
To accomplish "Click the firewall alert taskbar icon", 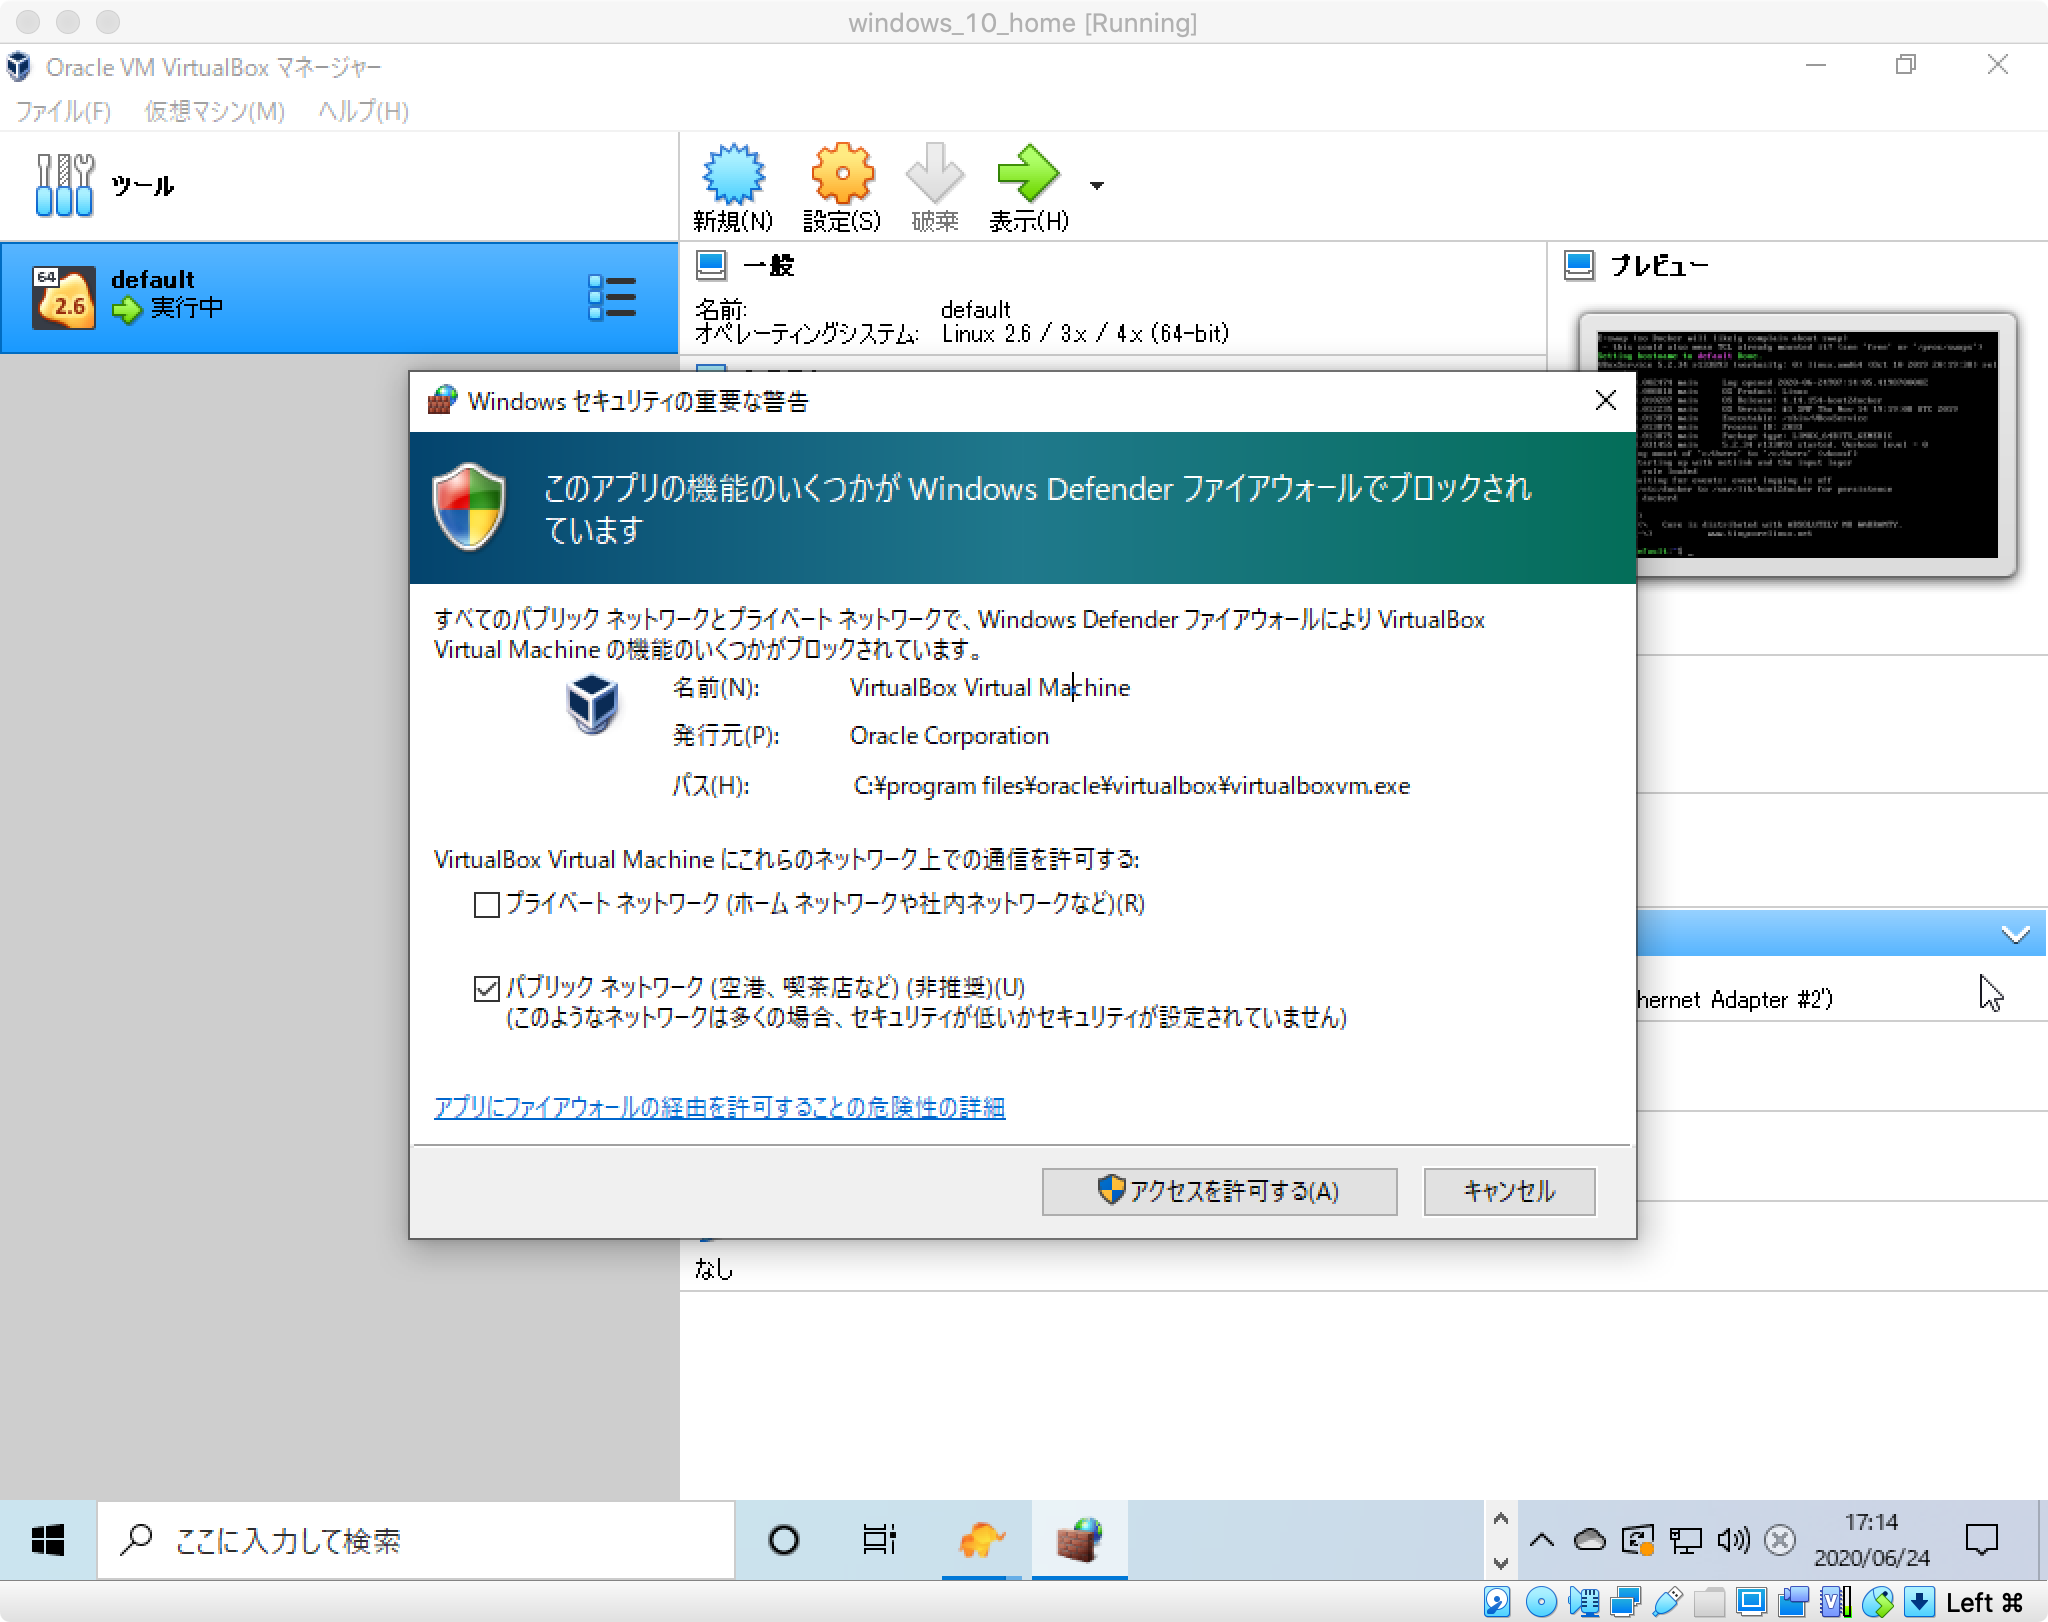I will coord(1079,1540).
